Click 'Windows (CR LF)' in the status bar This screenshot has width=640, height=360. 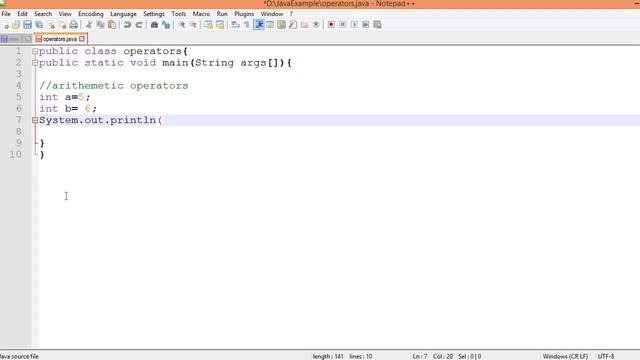(565, 356)
